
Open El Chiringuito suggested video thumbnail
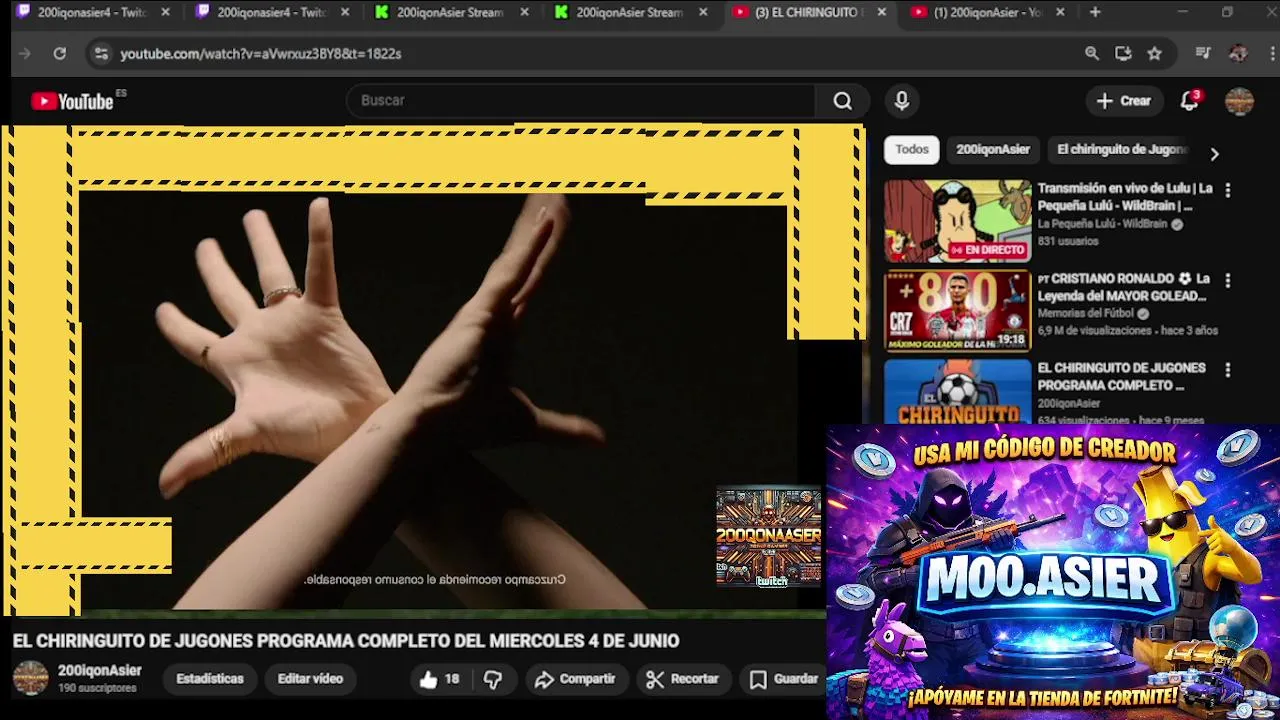click(957, 391)
